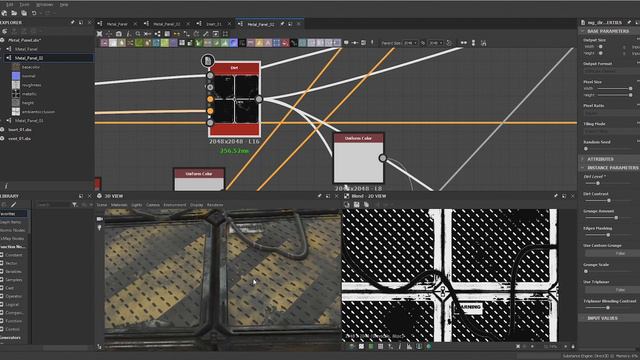Viewport: 640px width, 360px height.
Task: Open the Edit menu
Action: pos(9,4)
